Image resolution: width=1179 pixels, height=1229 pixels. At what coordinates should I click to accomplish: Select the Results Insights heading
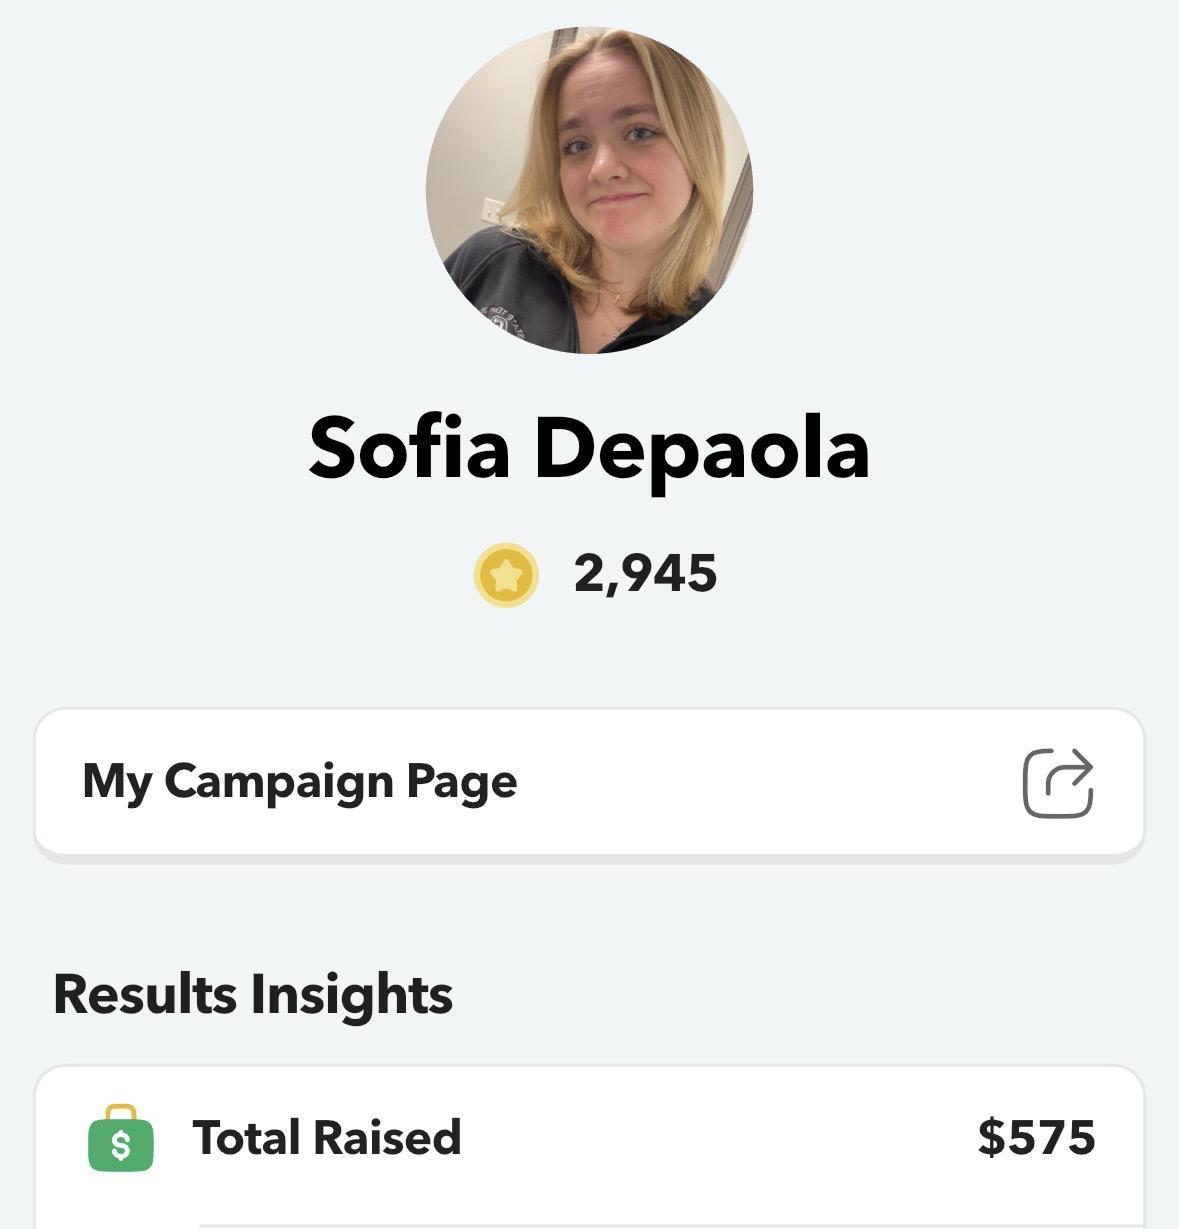pyautogui.click(x=253, y=994)
